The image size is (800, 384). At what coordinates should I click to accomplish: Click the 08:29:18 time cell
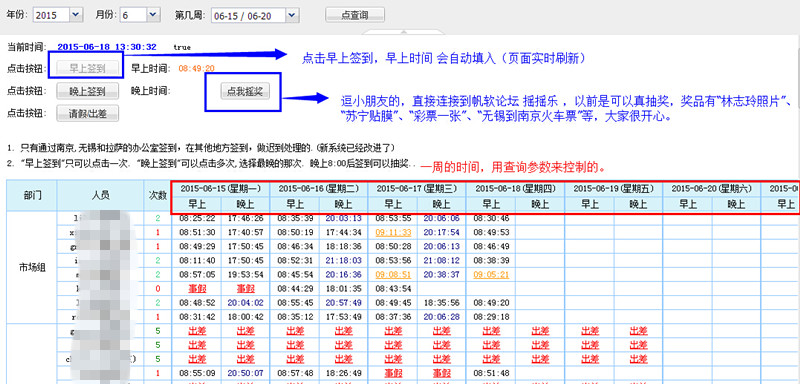point(491,316)
